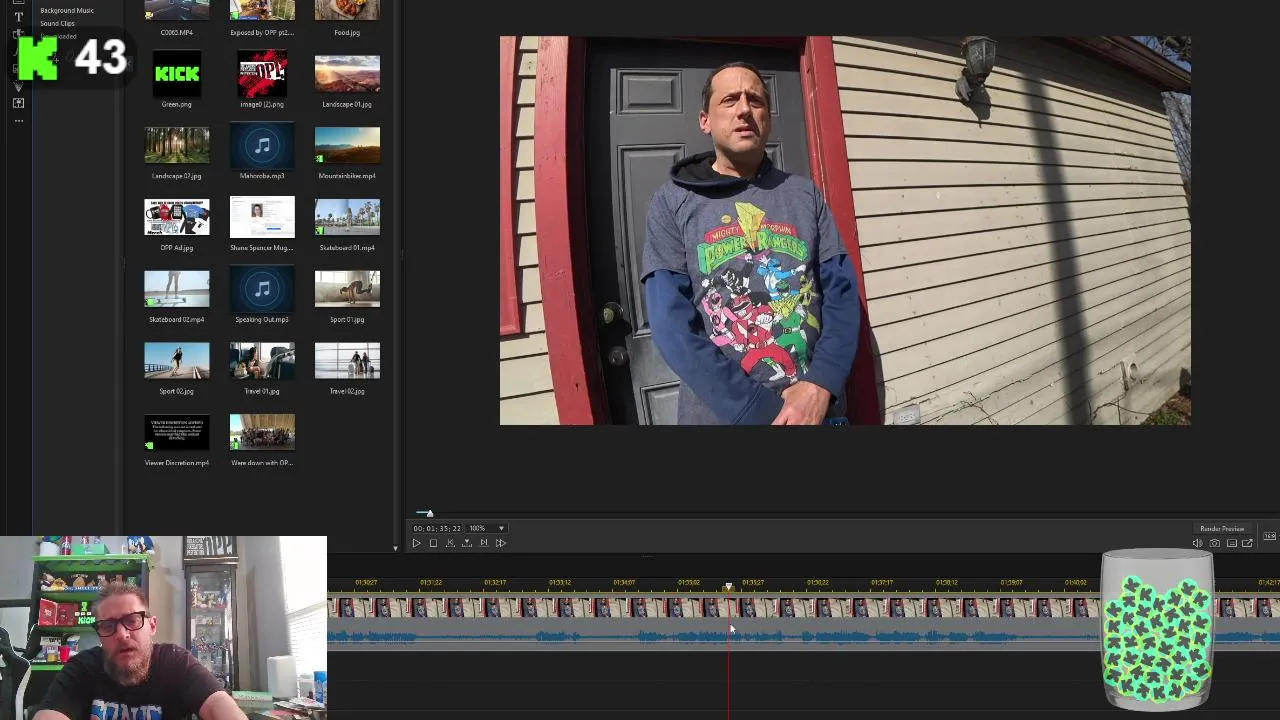The image size is (1280, 720).
Task: Select the image0 (2).png thumbnail
Action: pos(262,74)
